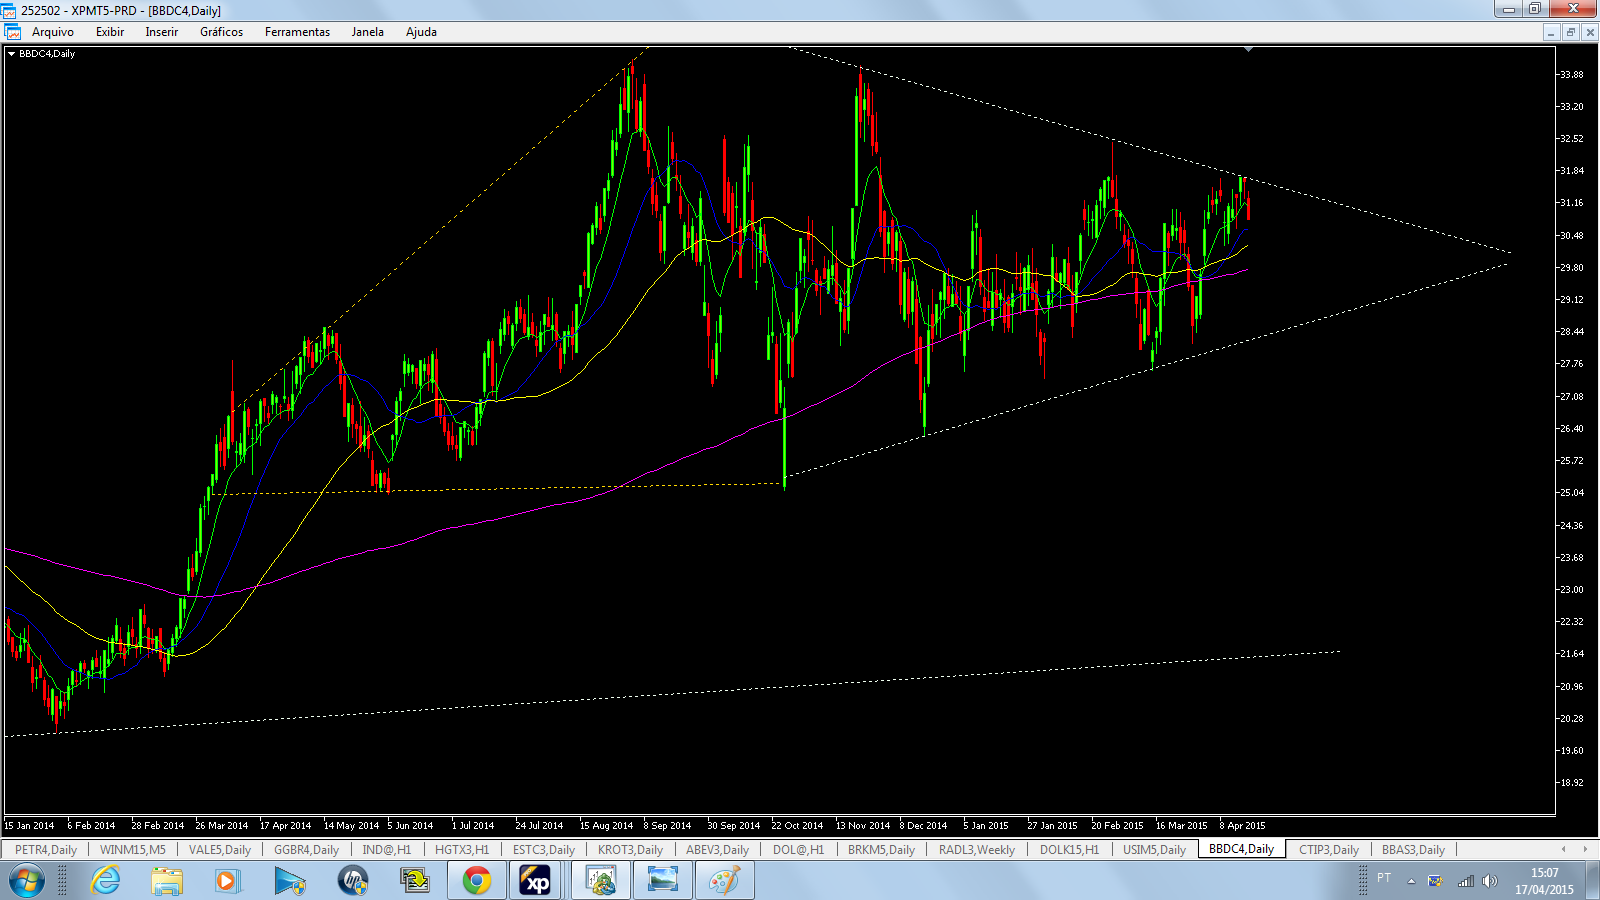
Task: Open the Gráficos menu
Action: tap(221, 32)
